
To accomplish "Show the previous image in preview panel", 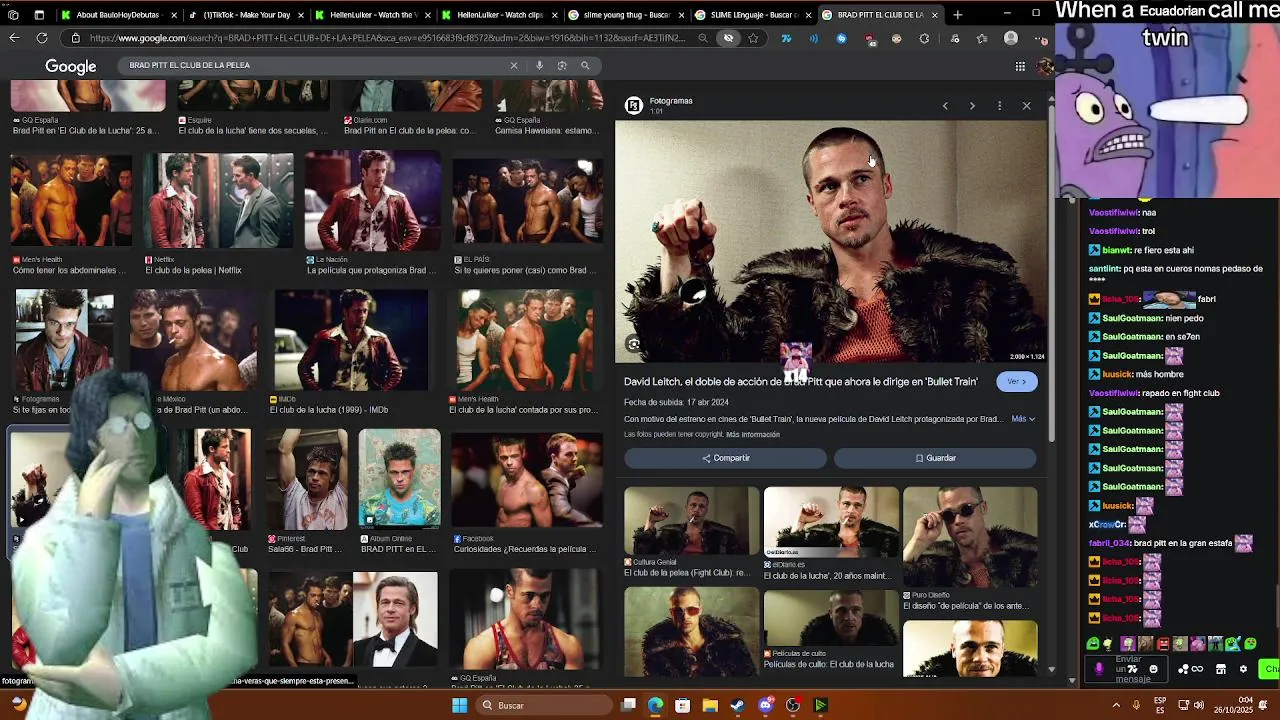I will coord(945,106).
